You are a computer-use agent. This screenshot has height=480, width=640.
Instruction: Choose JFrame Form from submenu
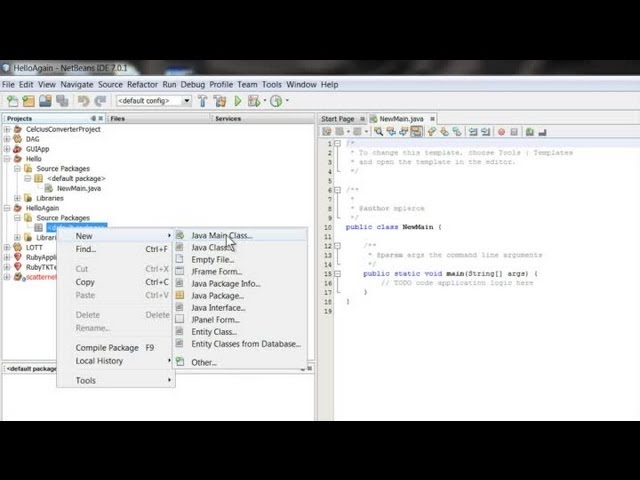240,271
